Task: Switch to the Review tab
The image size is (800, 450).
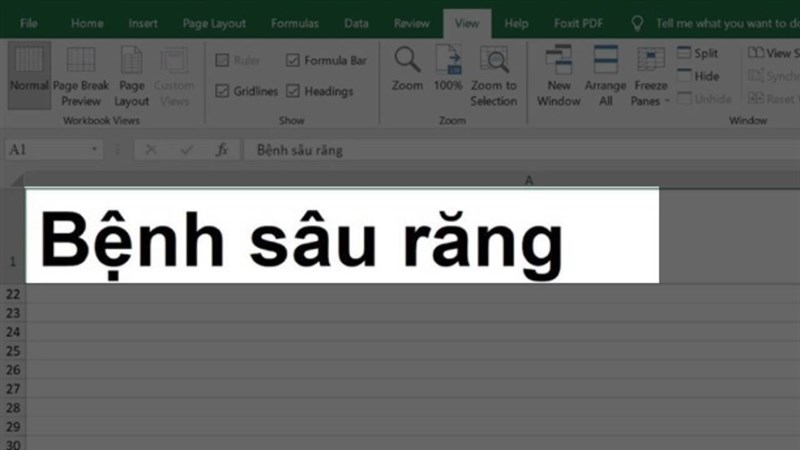Action: pos(412,23)
